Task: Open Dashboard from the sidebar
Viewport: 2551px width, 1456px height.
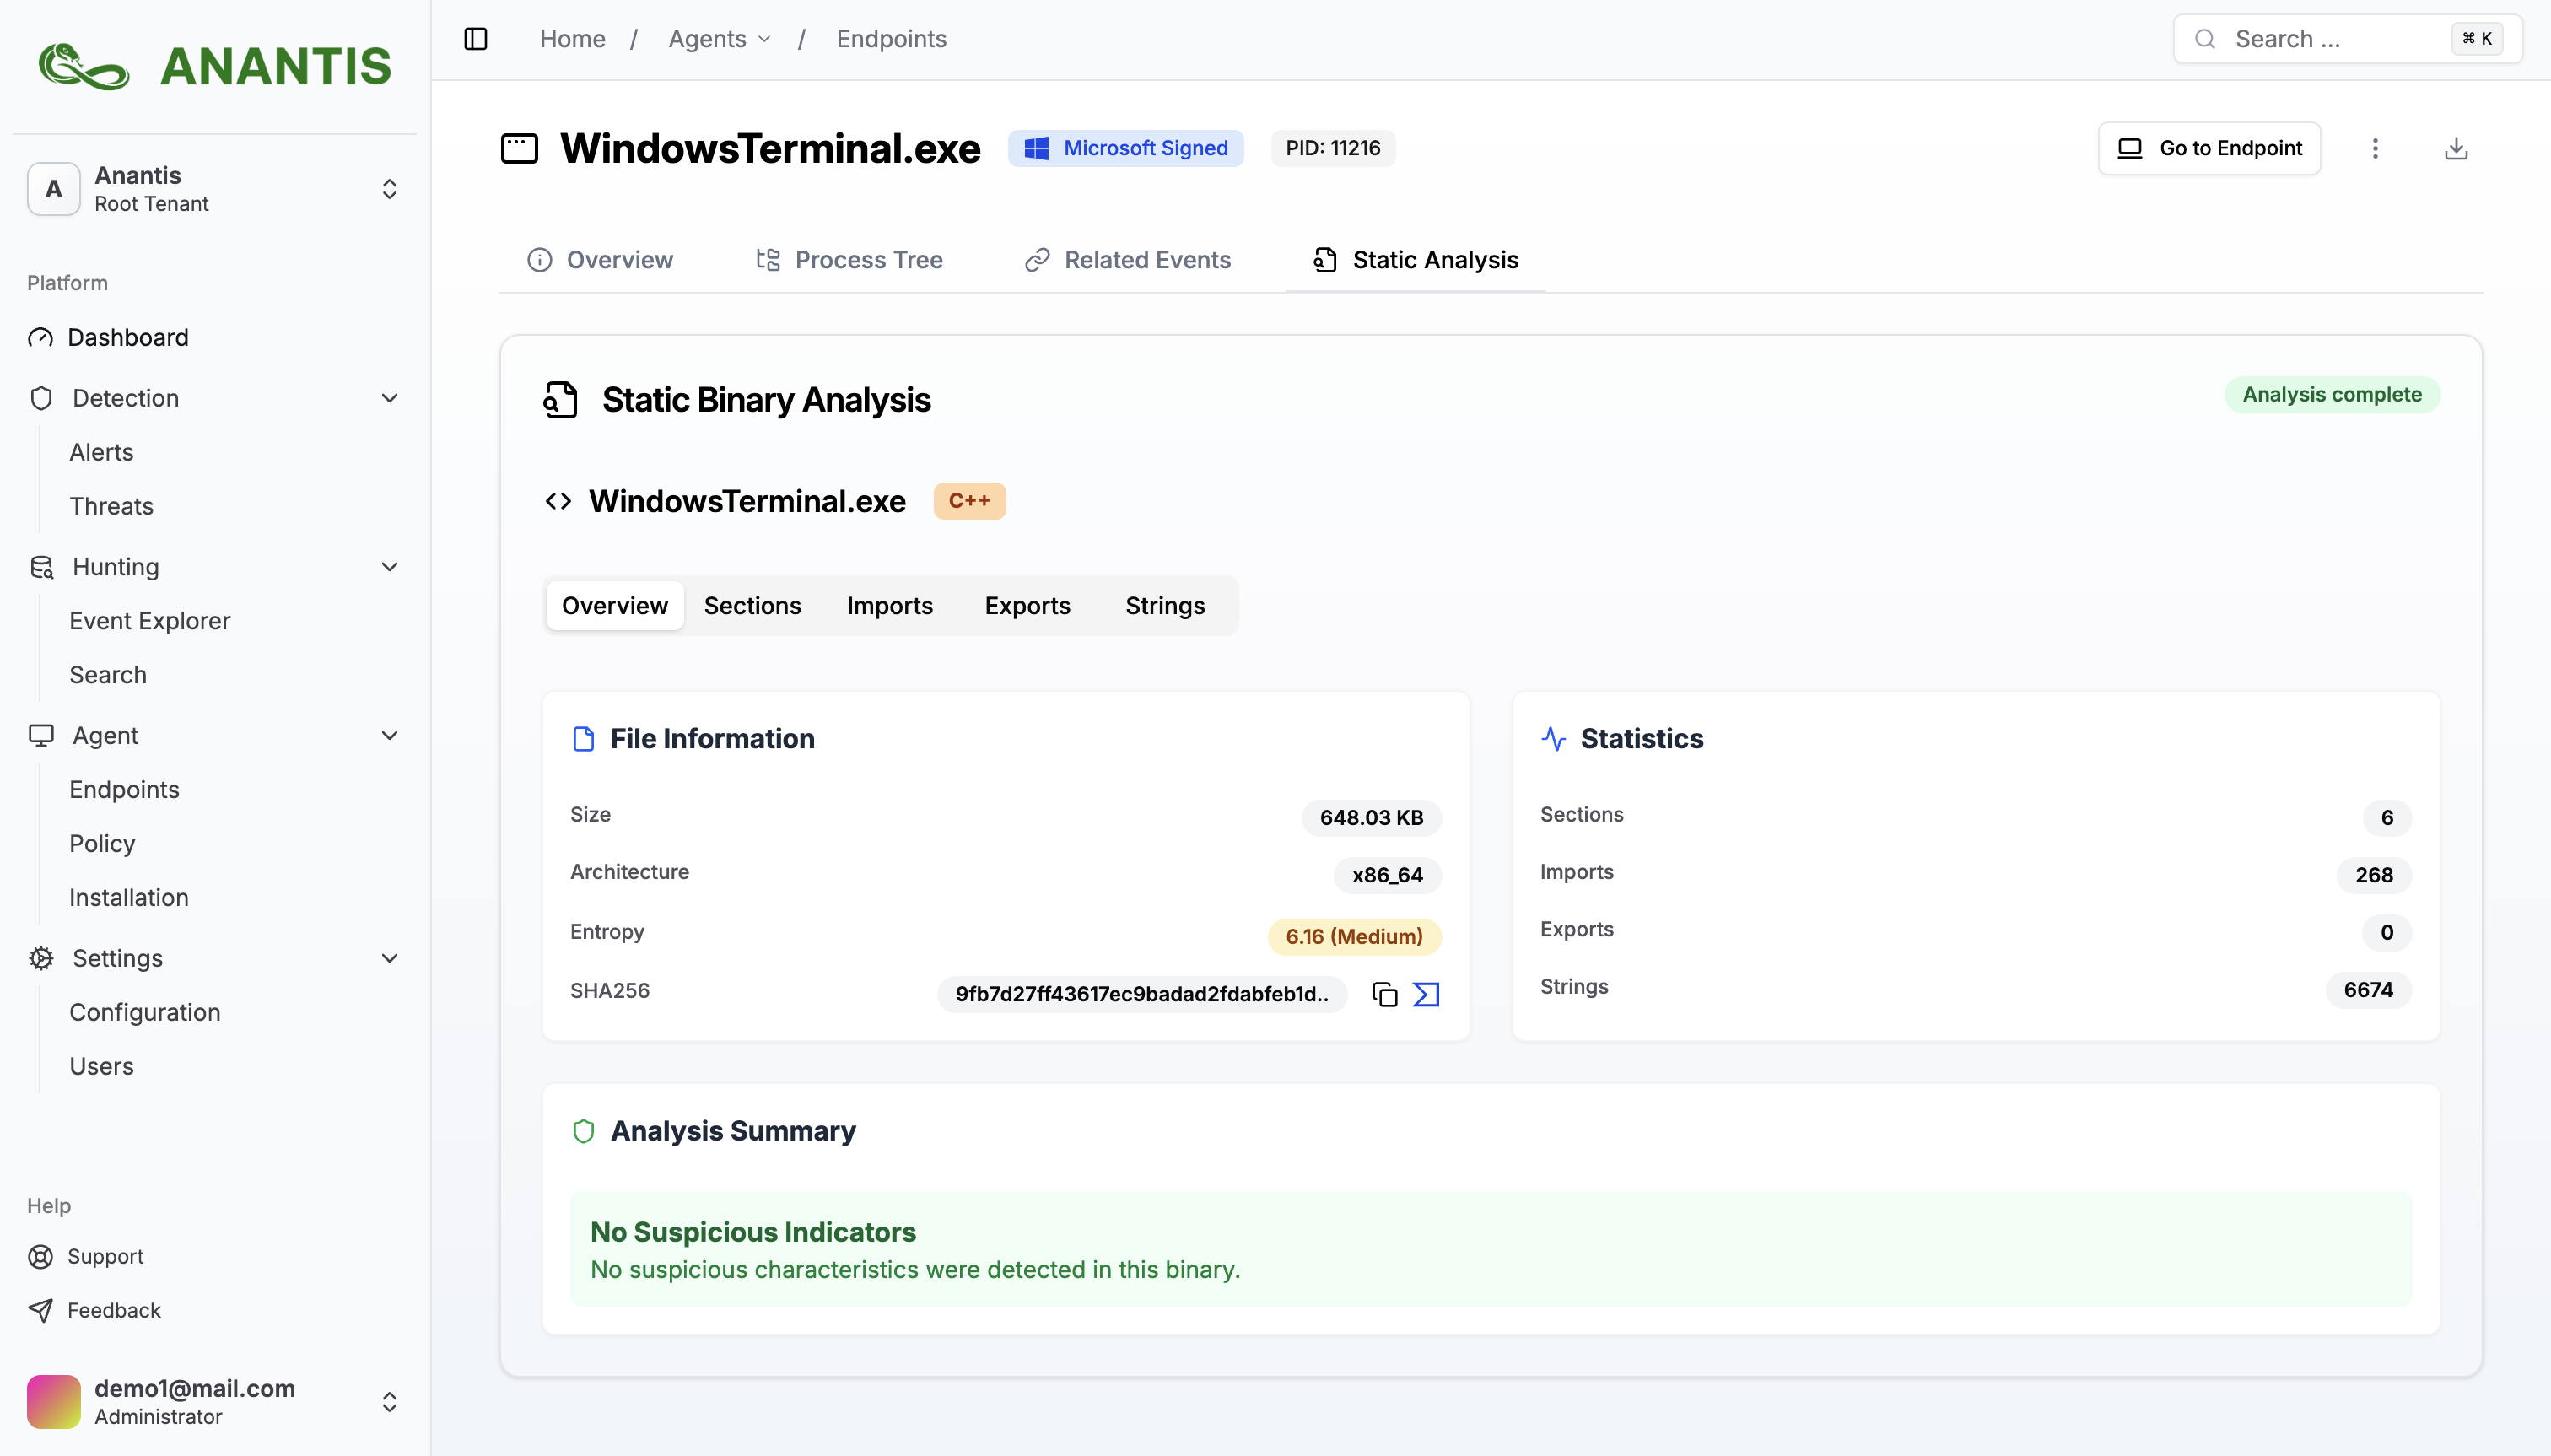Action: click(x=128, y=337)
